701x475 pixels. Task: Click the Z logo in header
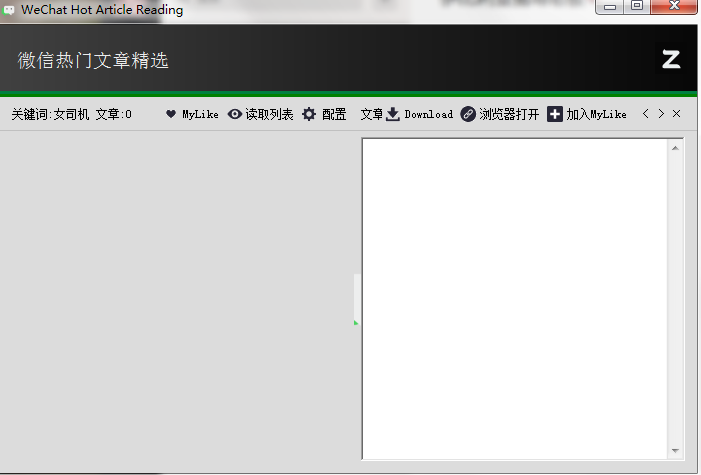pos(671,59)
